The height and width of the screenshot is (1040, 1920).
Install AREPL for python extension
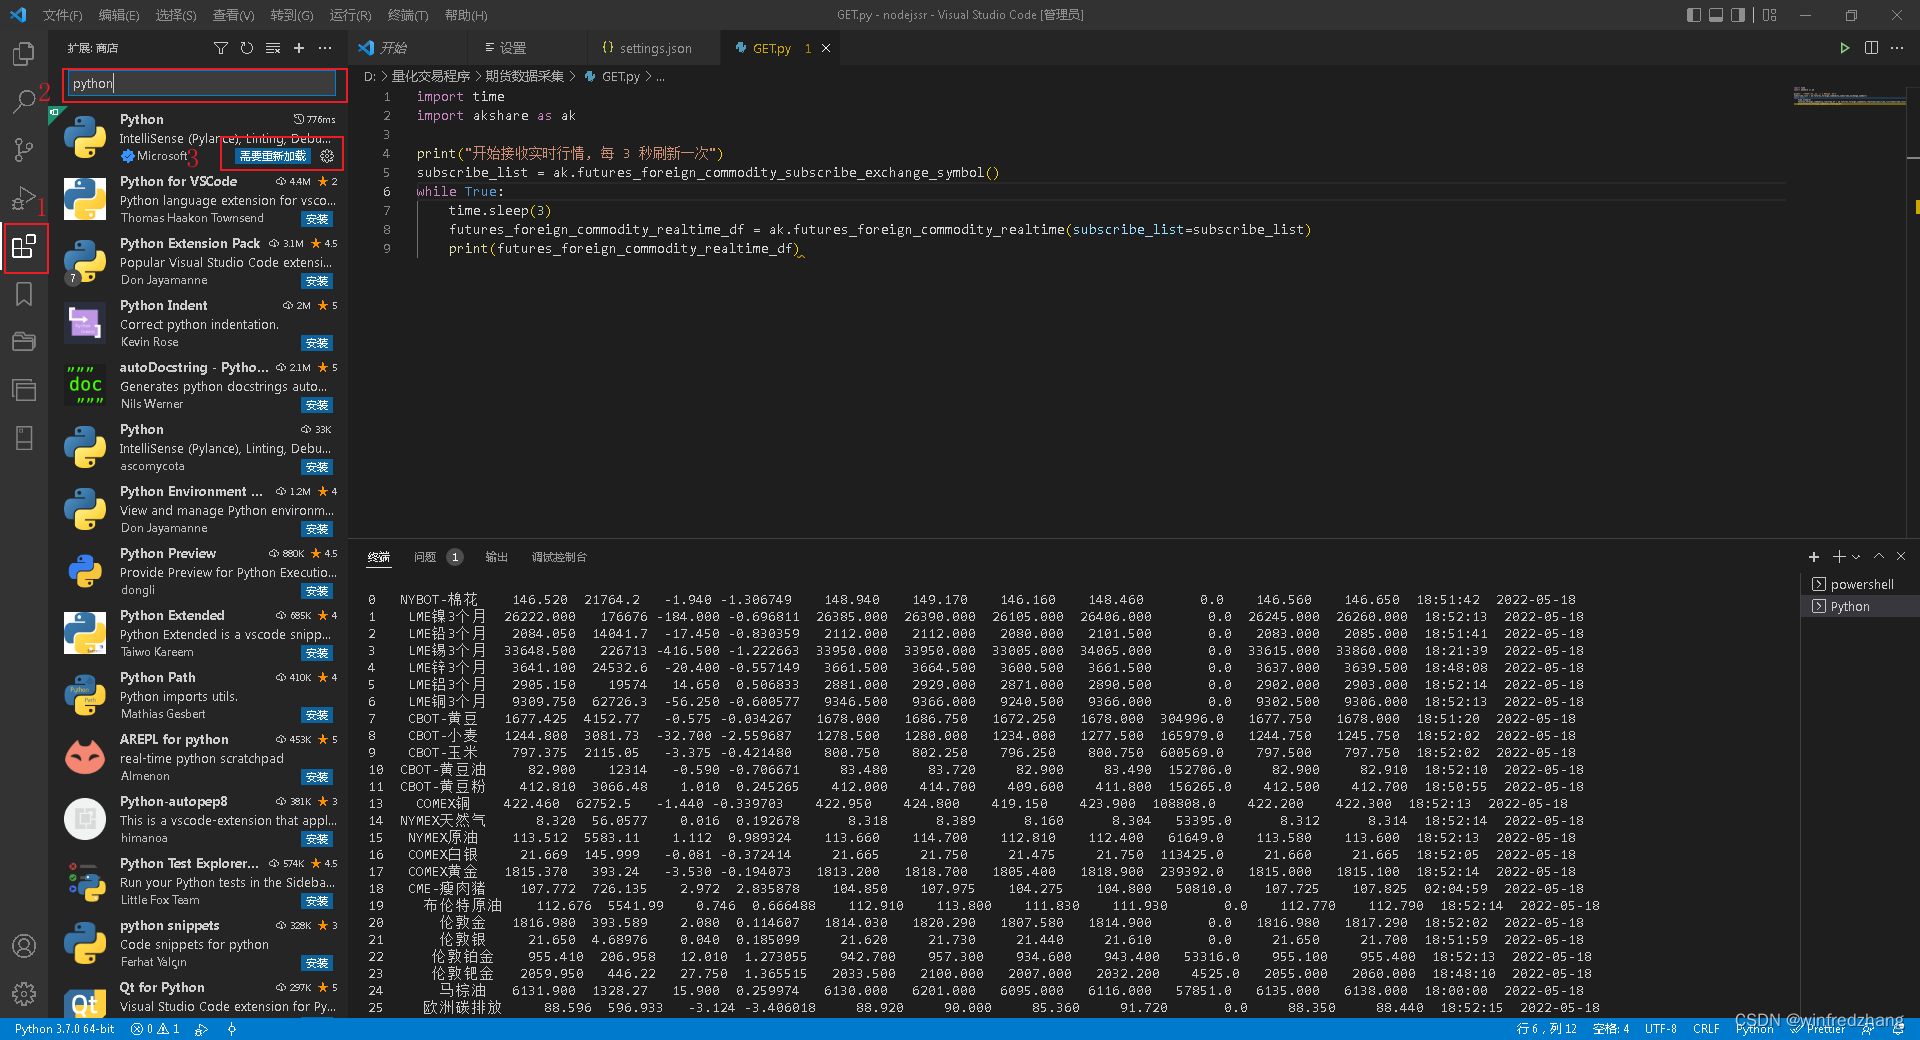tap(317, 777)
